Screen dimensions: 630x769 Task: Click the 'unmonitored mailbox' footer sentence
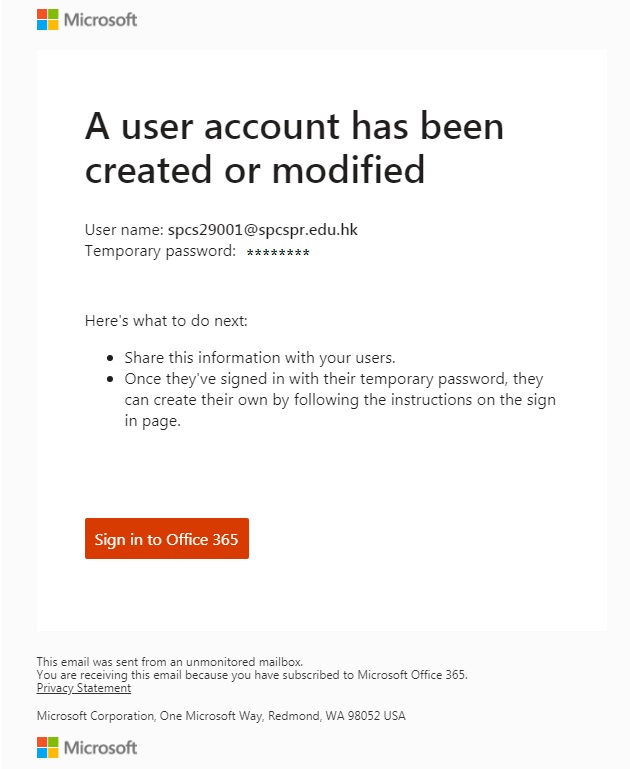(170, 662)
